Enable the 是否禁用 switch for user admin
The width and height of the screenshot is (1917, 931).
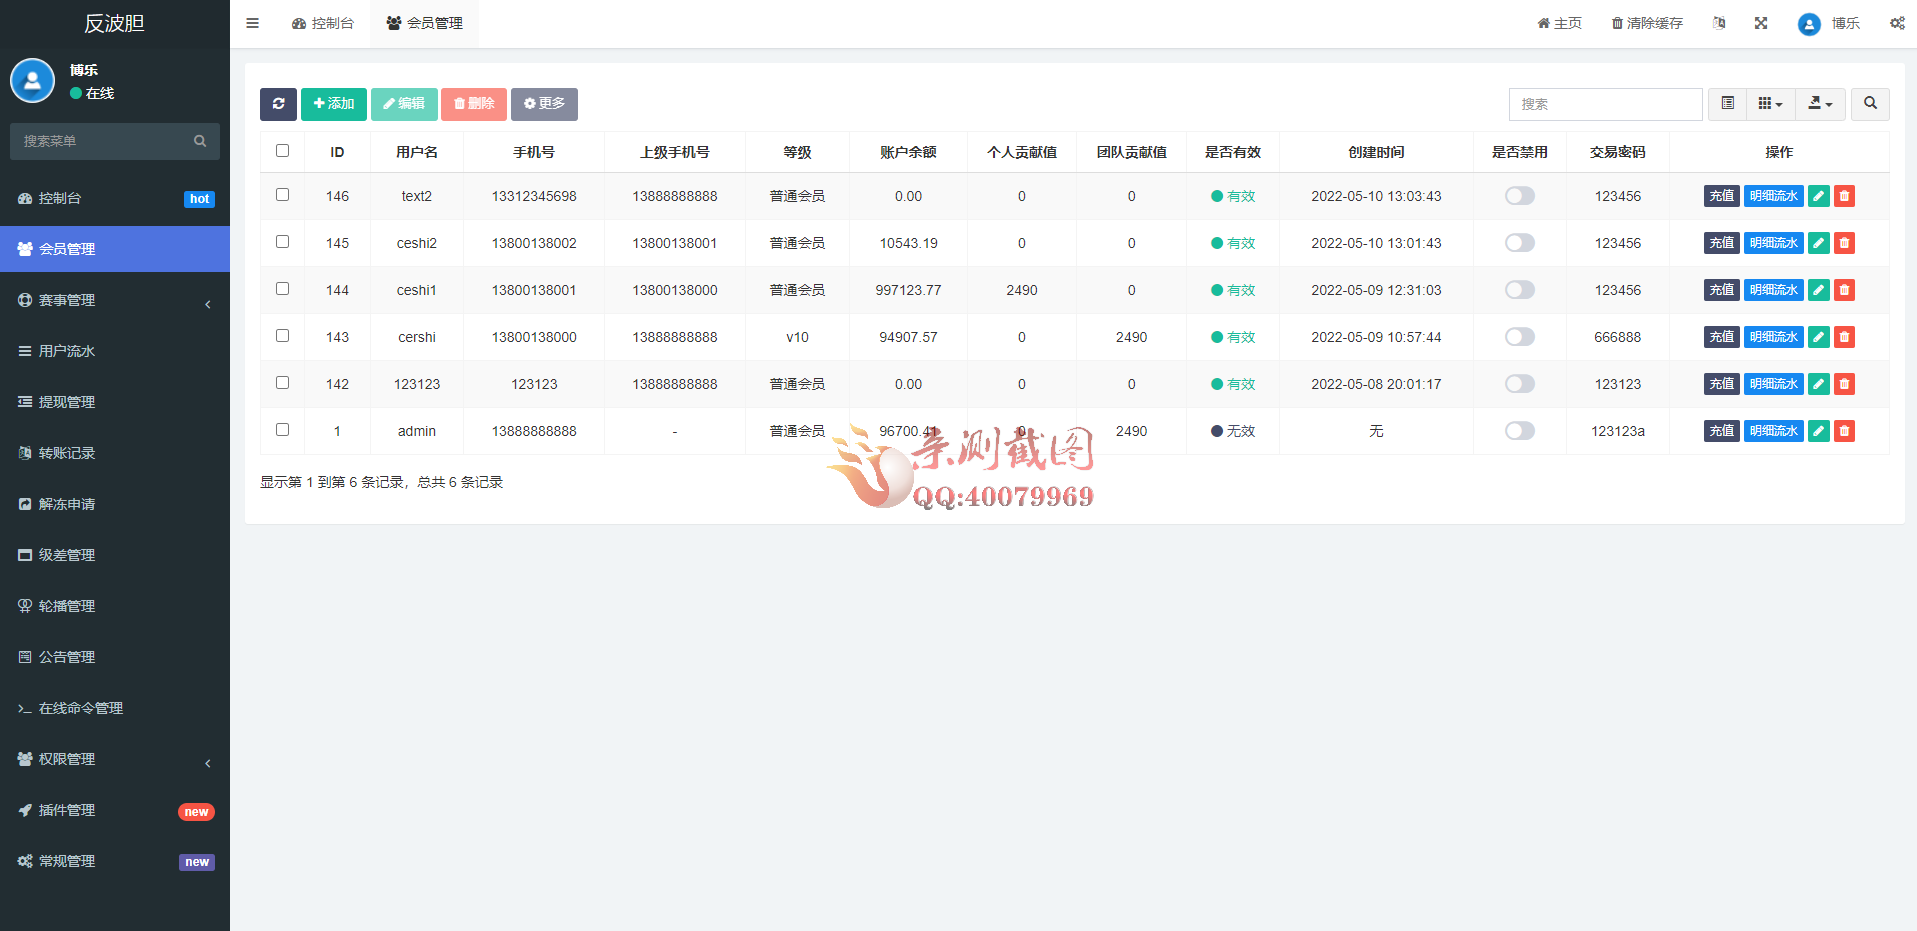tap(1519, 430)
